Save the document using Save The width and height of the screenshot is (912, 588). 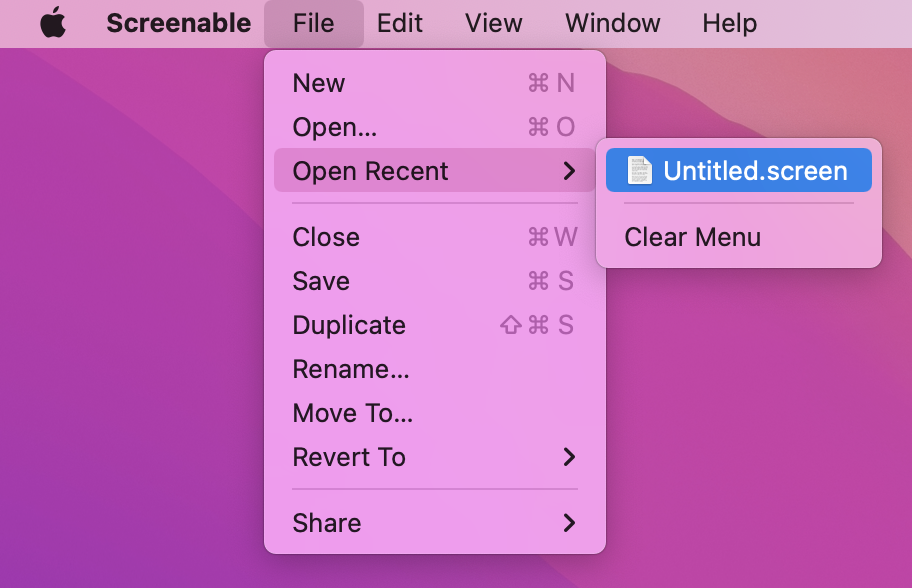321,281
